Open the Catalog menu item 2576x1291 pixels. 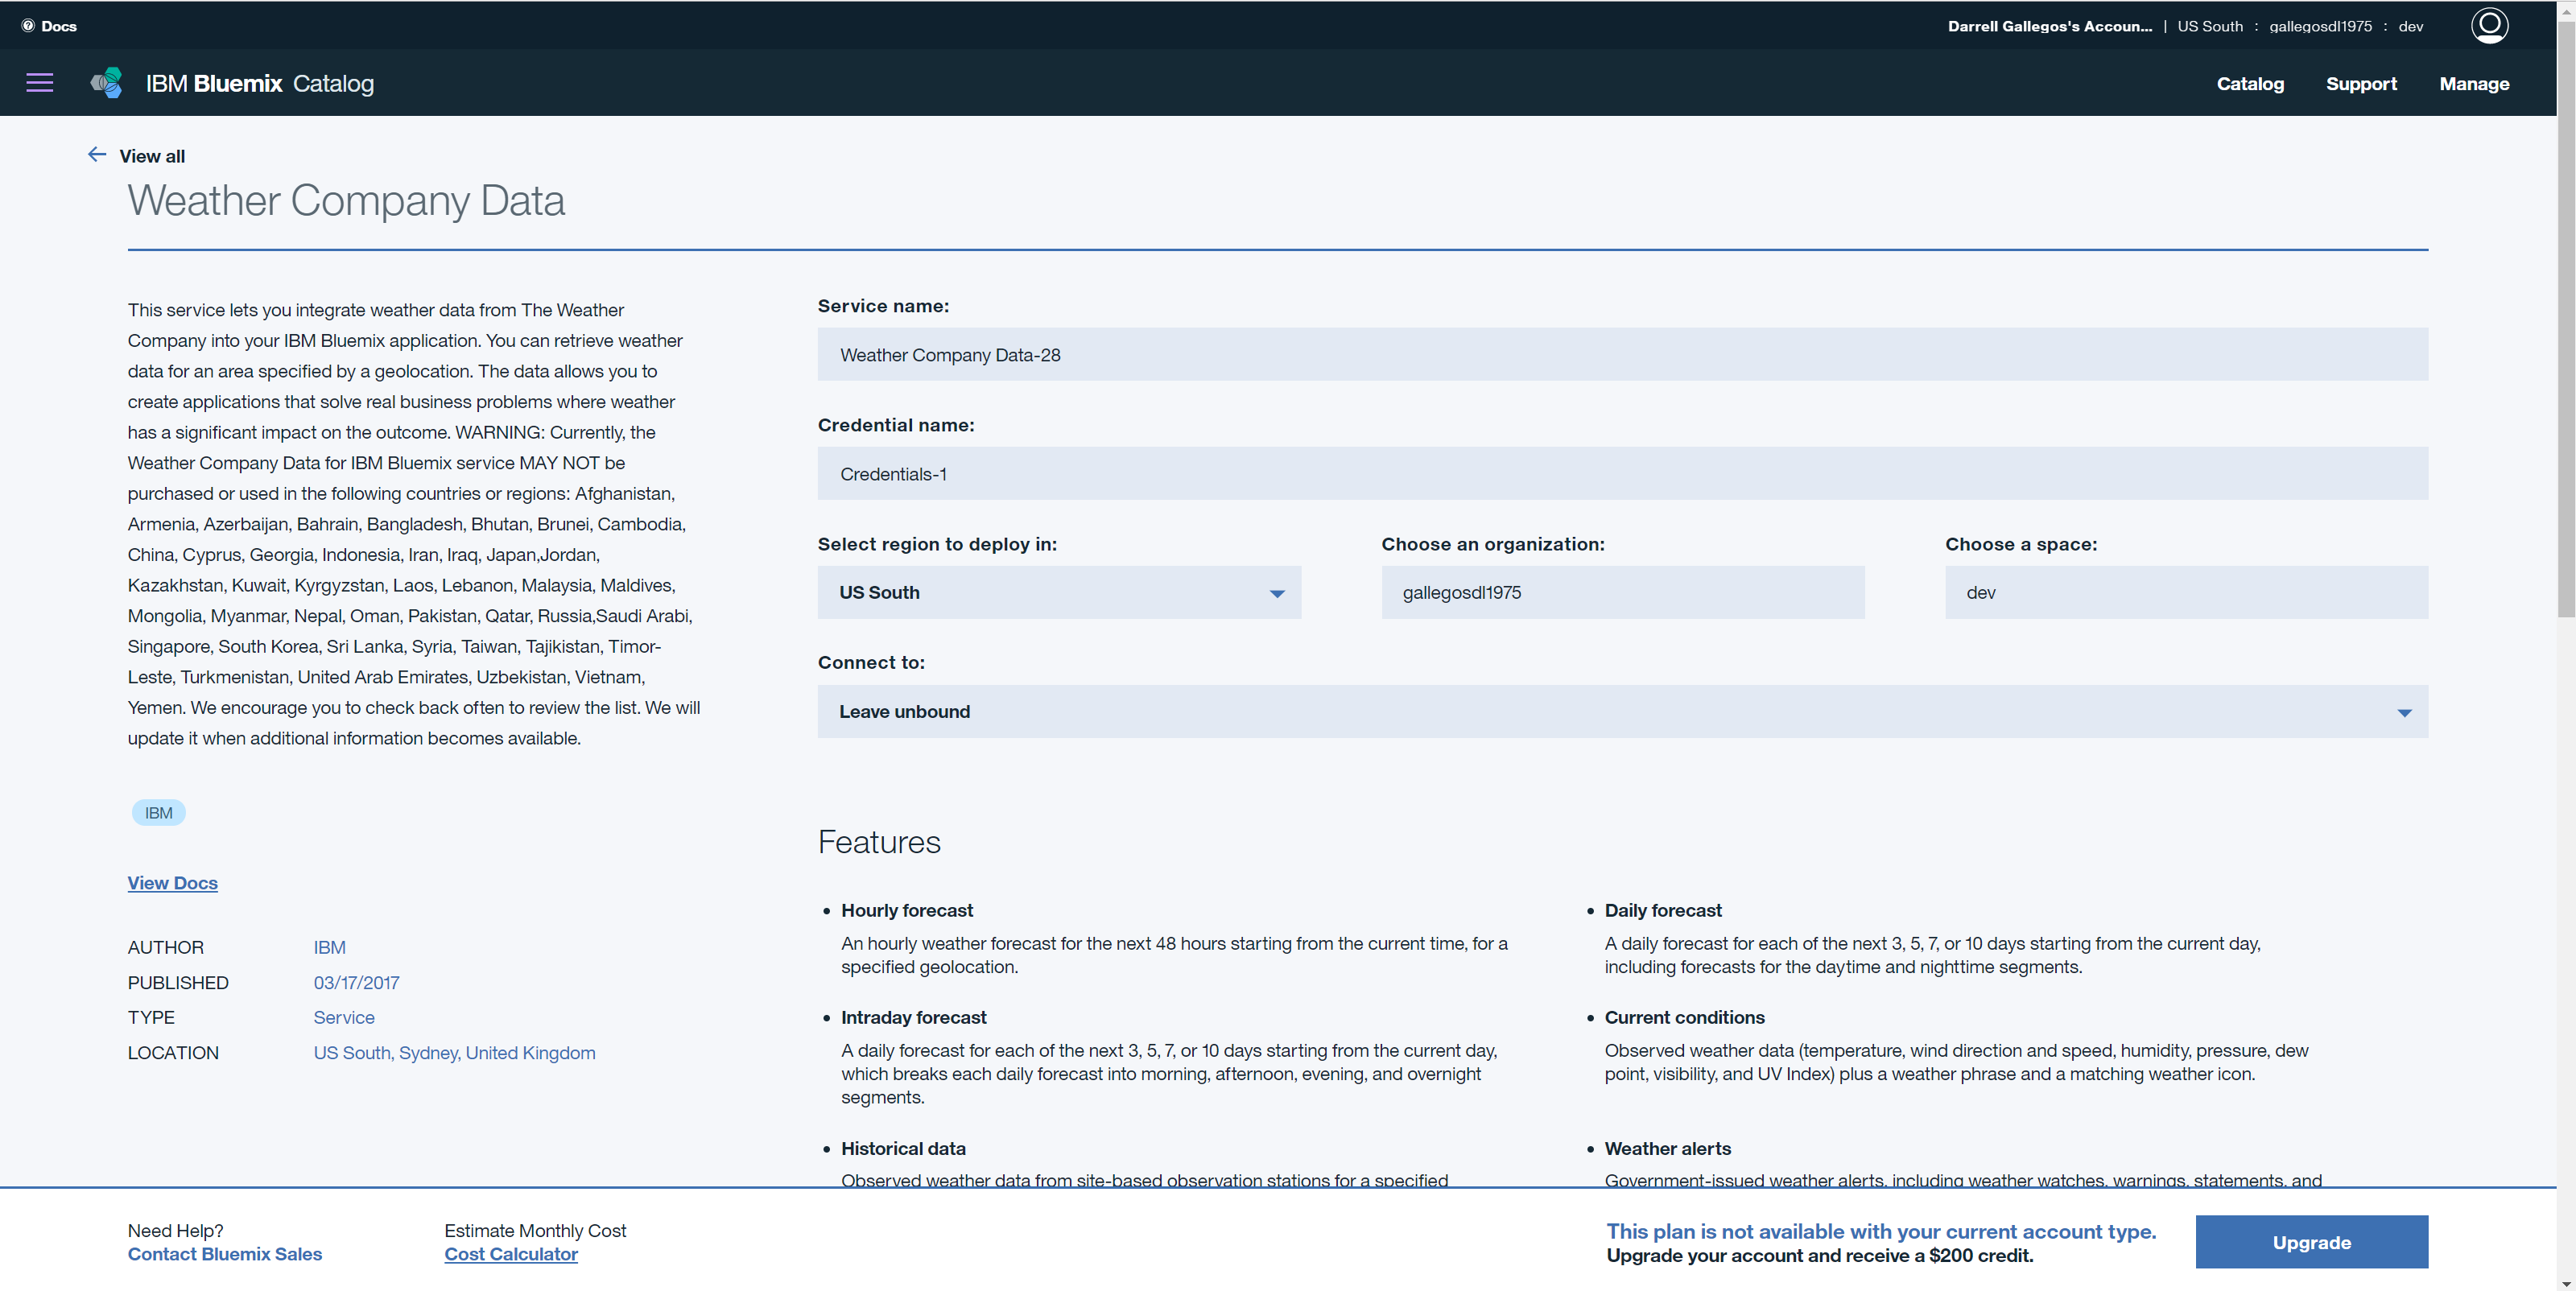click(2249, 84)
